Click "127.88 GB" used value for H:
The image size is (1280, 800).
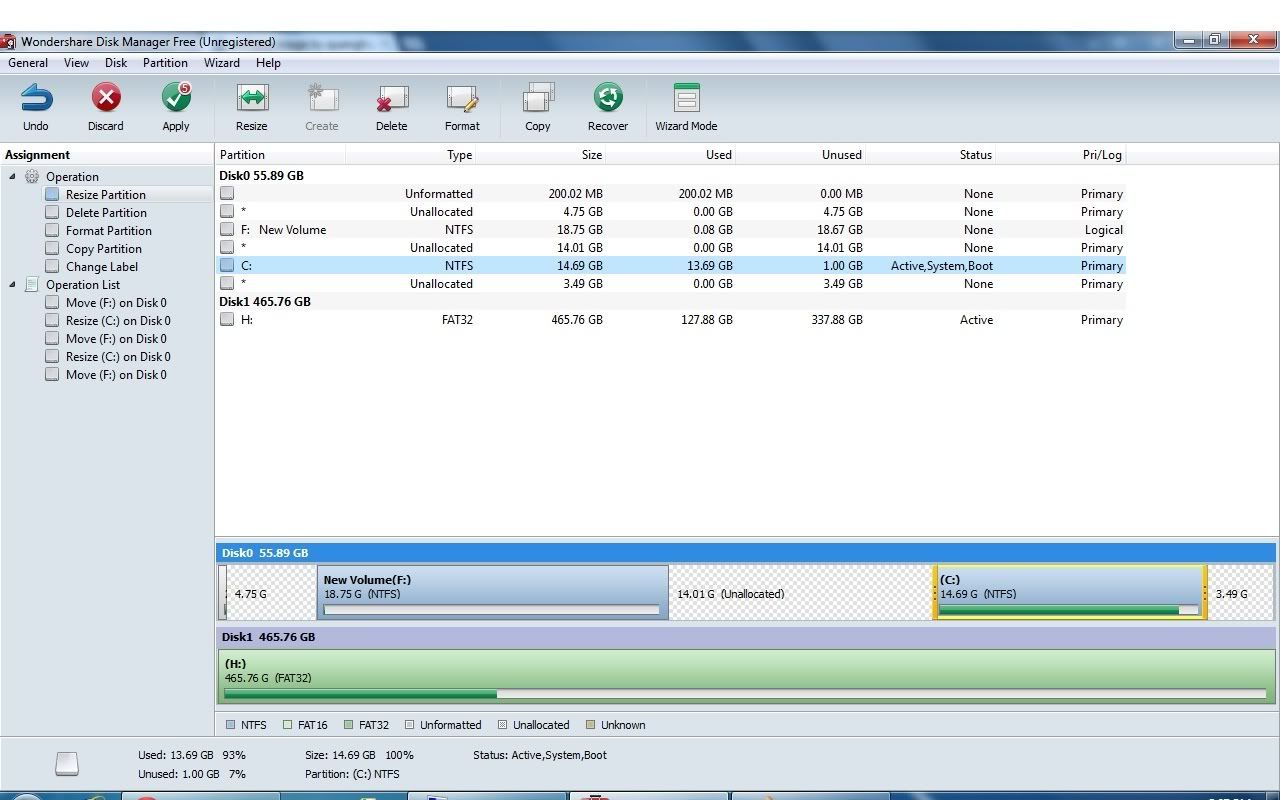pos(705,320)
